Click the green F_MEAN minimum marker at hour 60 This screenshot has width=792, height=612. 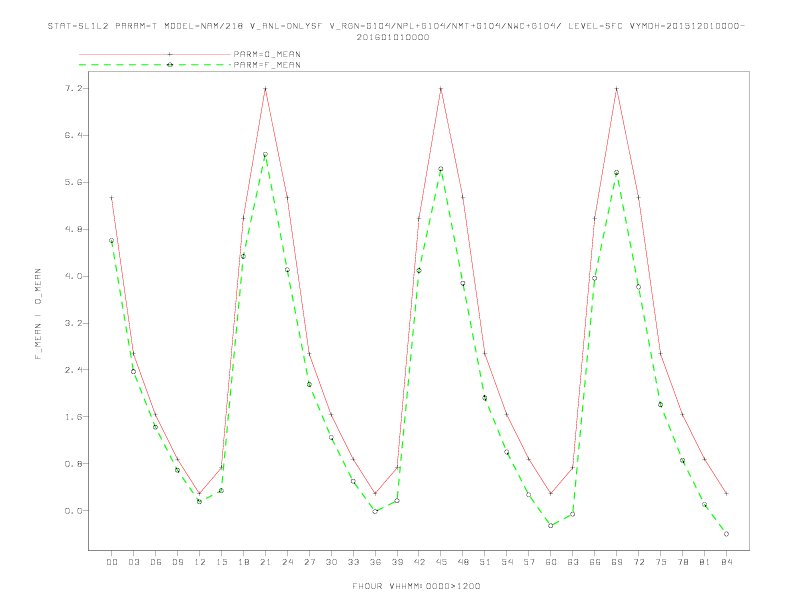pos(551,526)
